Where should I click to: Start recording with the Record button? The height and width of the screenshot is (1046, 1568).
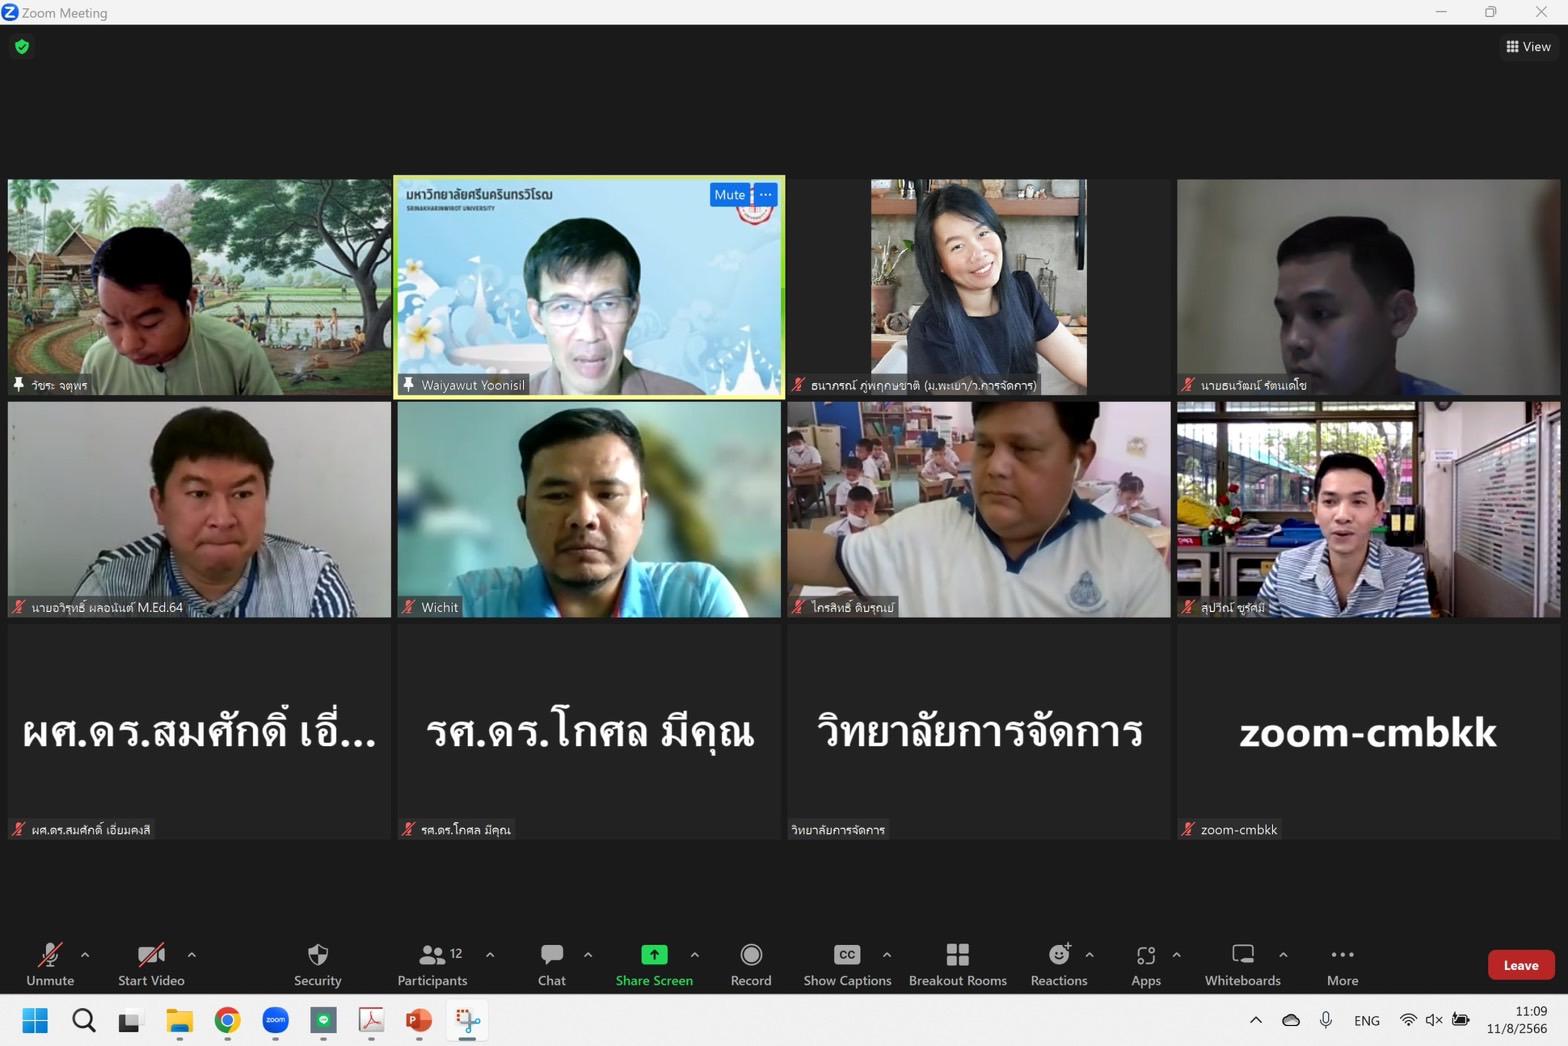point(750,964)
